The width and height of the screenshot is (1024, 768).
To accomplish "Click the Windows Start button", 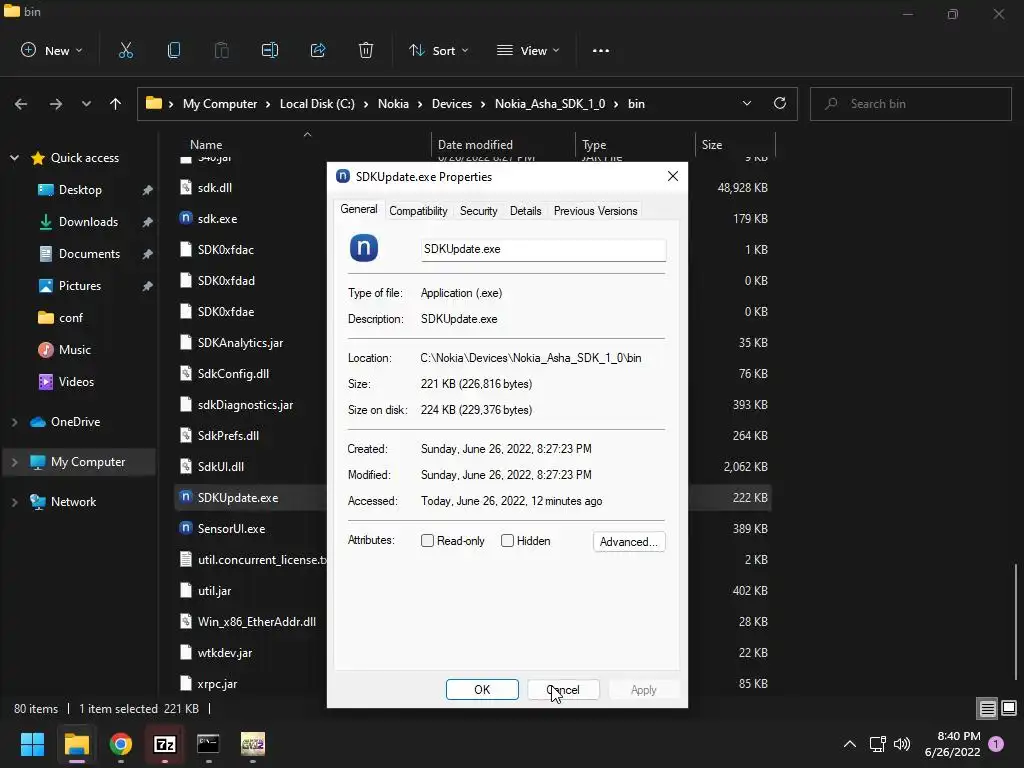I will point(32,744).
